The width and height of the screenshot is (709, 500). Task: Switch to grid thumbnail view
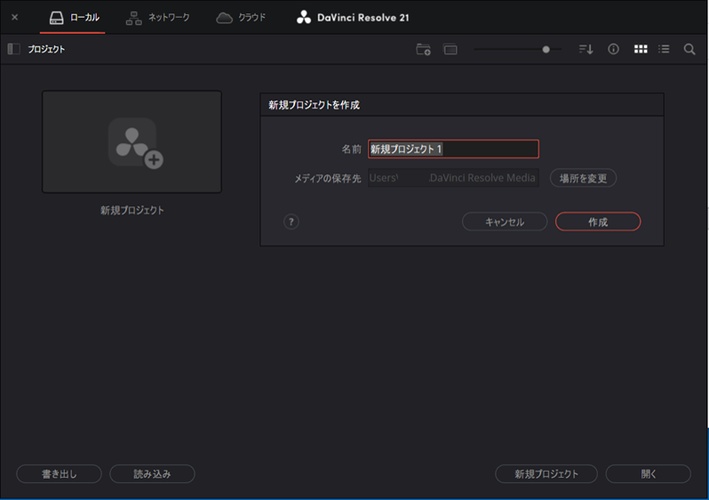coord(640,49)
